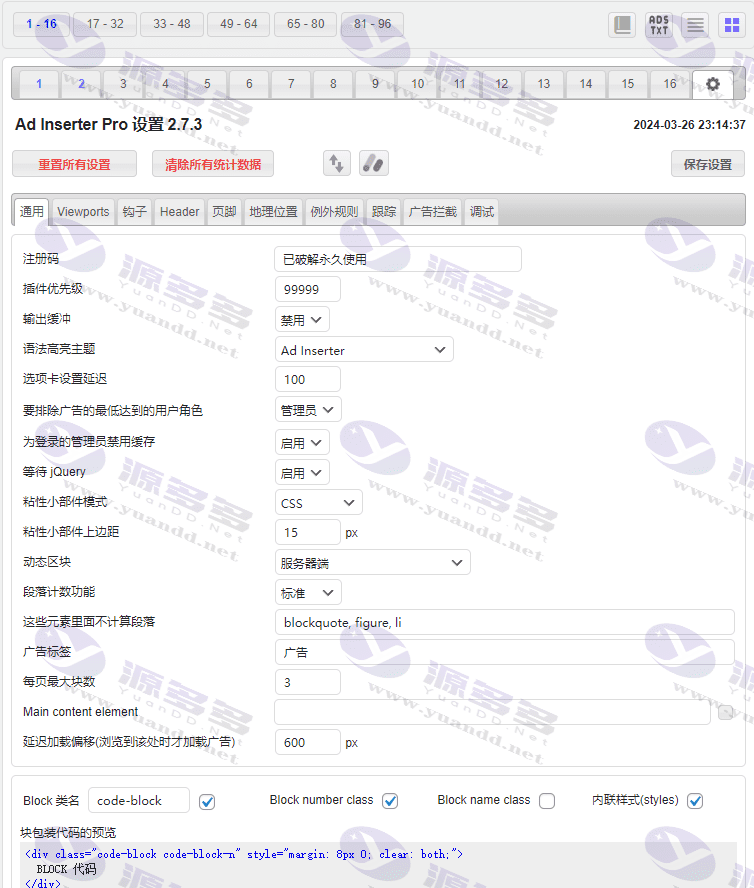Screen dimensions: 754x888
Task: Open the 动态区块 服务器端 dropdown
Action: point(372,562)
